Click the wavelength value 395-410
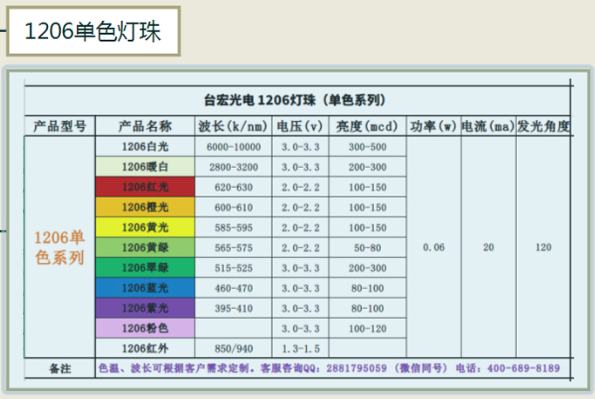This screenshot has height=399, width=595. [233, 308]
